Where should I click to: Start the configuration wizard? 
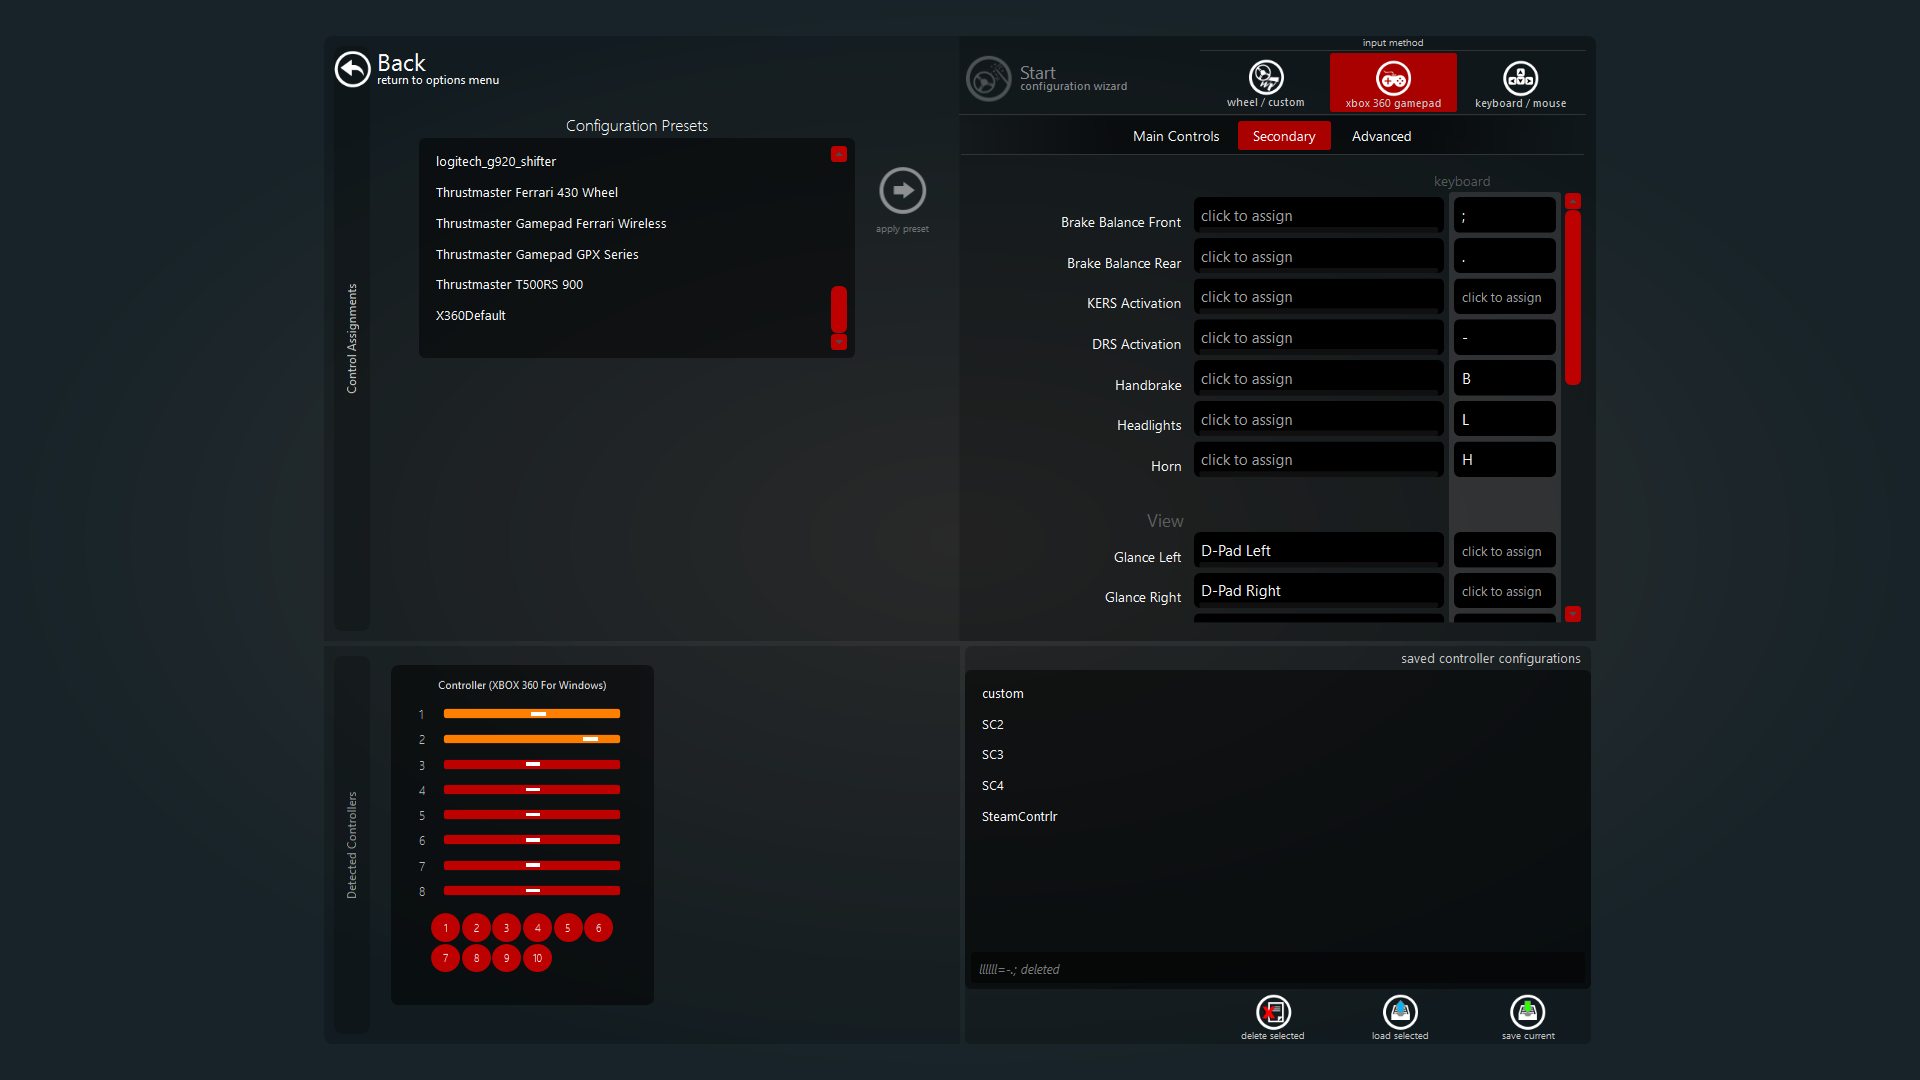(x=989, y=78)
